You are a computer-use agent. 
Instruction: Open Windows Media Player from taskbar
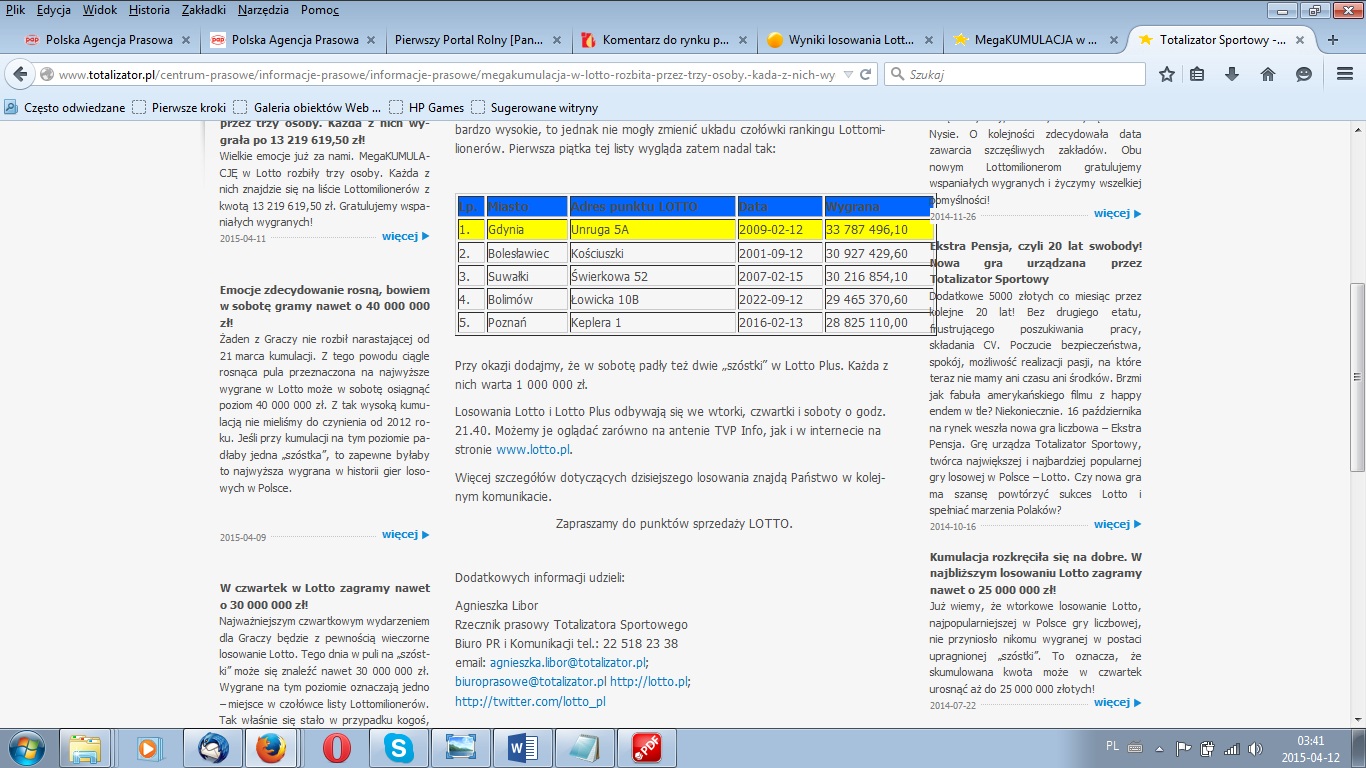click(x=149, y=748)
